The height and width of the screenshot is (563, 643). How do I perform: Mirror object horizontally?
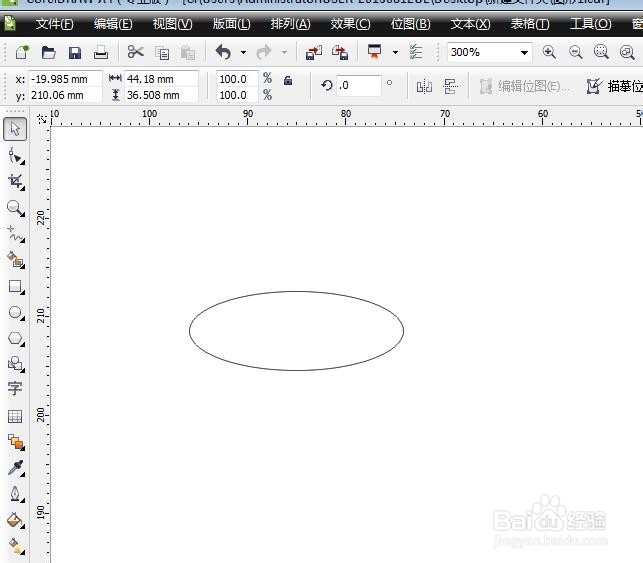[424, 87]
